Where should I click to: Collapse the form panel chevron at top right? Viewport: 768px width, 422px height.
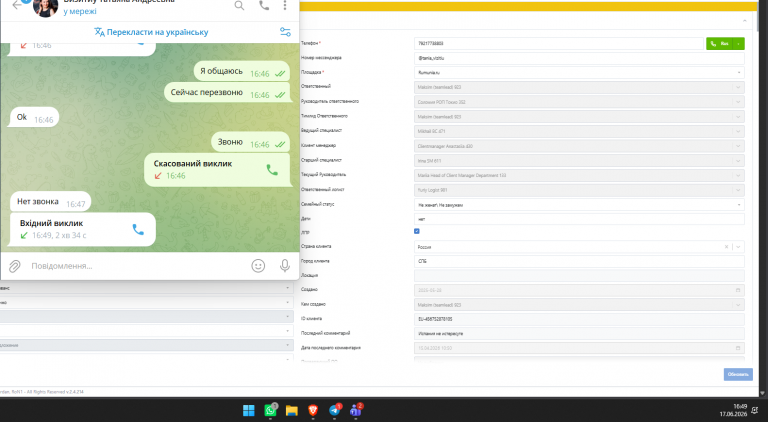pos(744,21)
